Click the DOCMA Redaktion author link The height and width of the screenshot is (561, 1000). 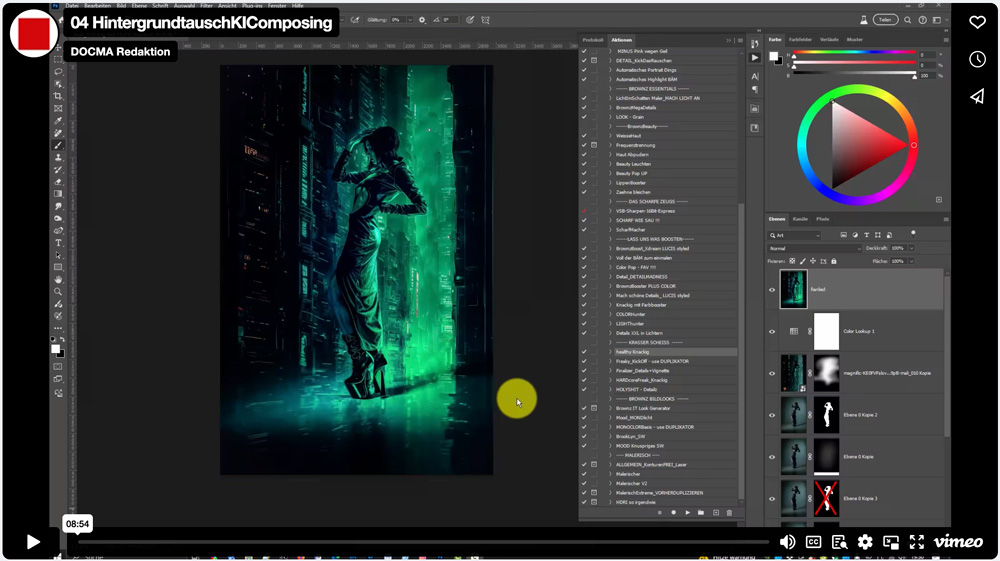[120, 51]
